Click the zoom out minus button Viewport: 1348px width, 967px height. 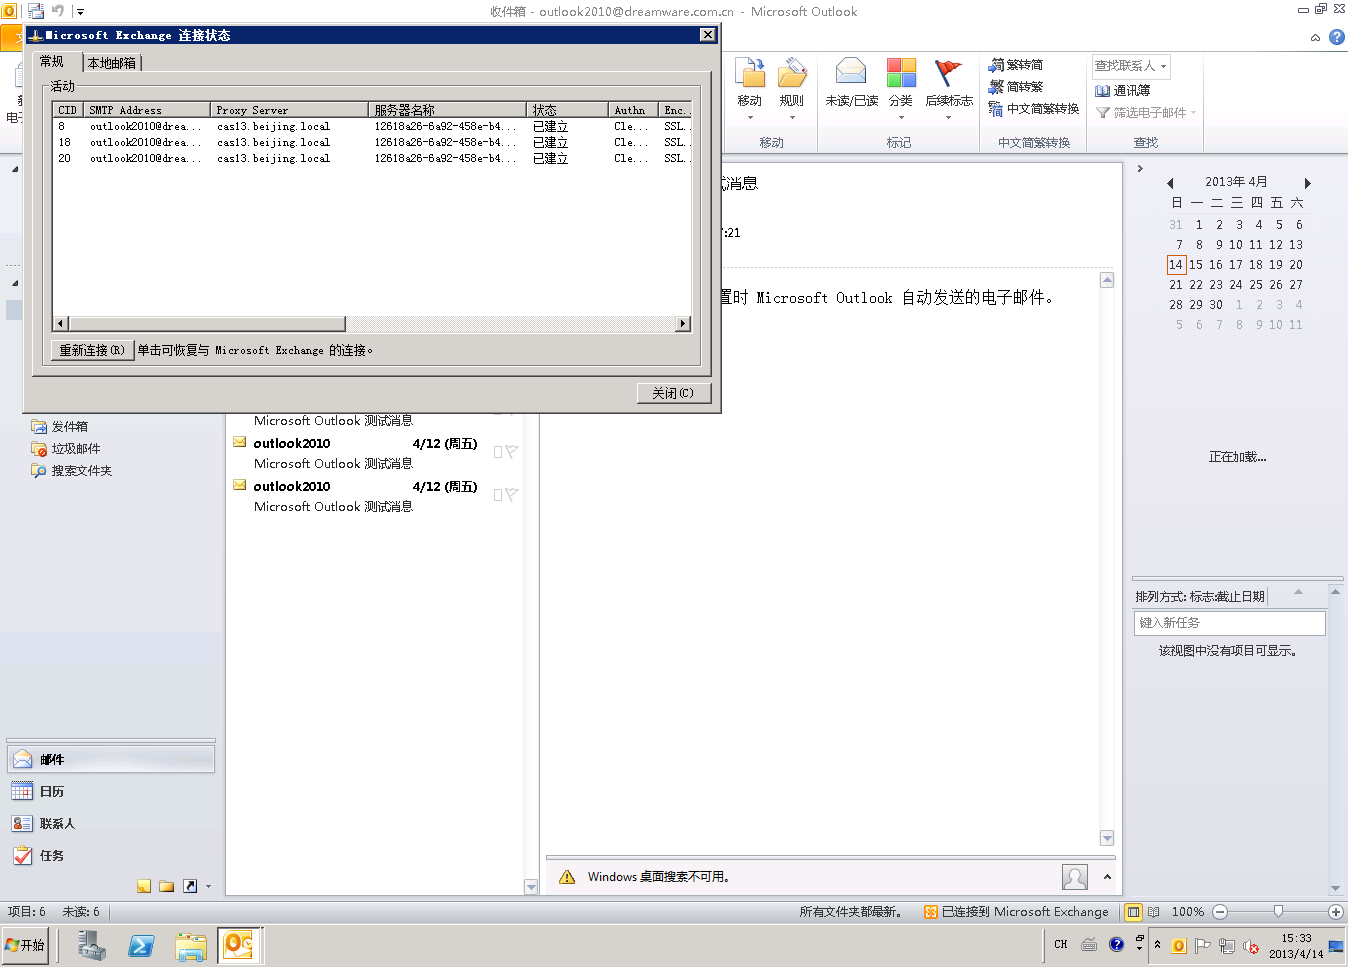tap(1220, 912)
